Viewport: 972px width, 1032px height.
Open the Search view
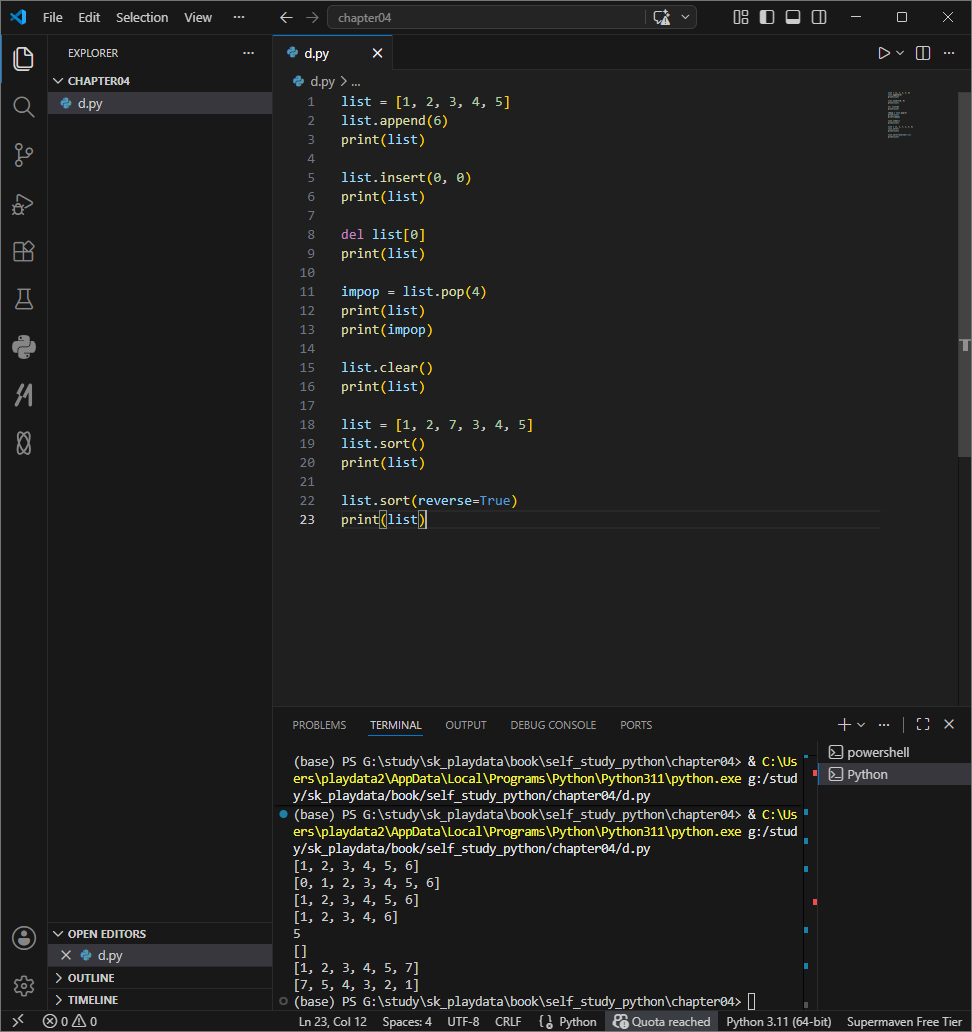pyautogui.click(x=24, y=107)
